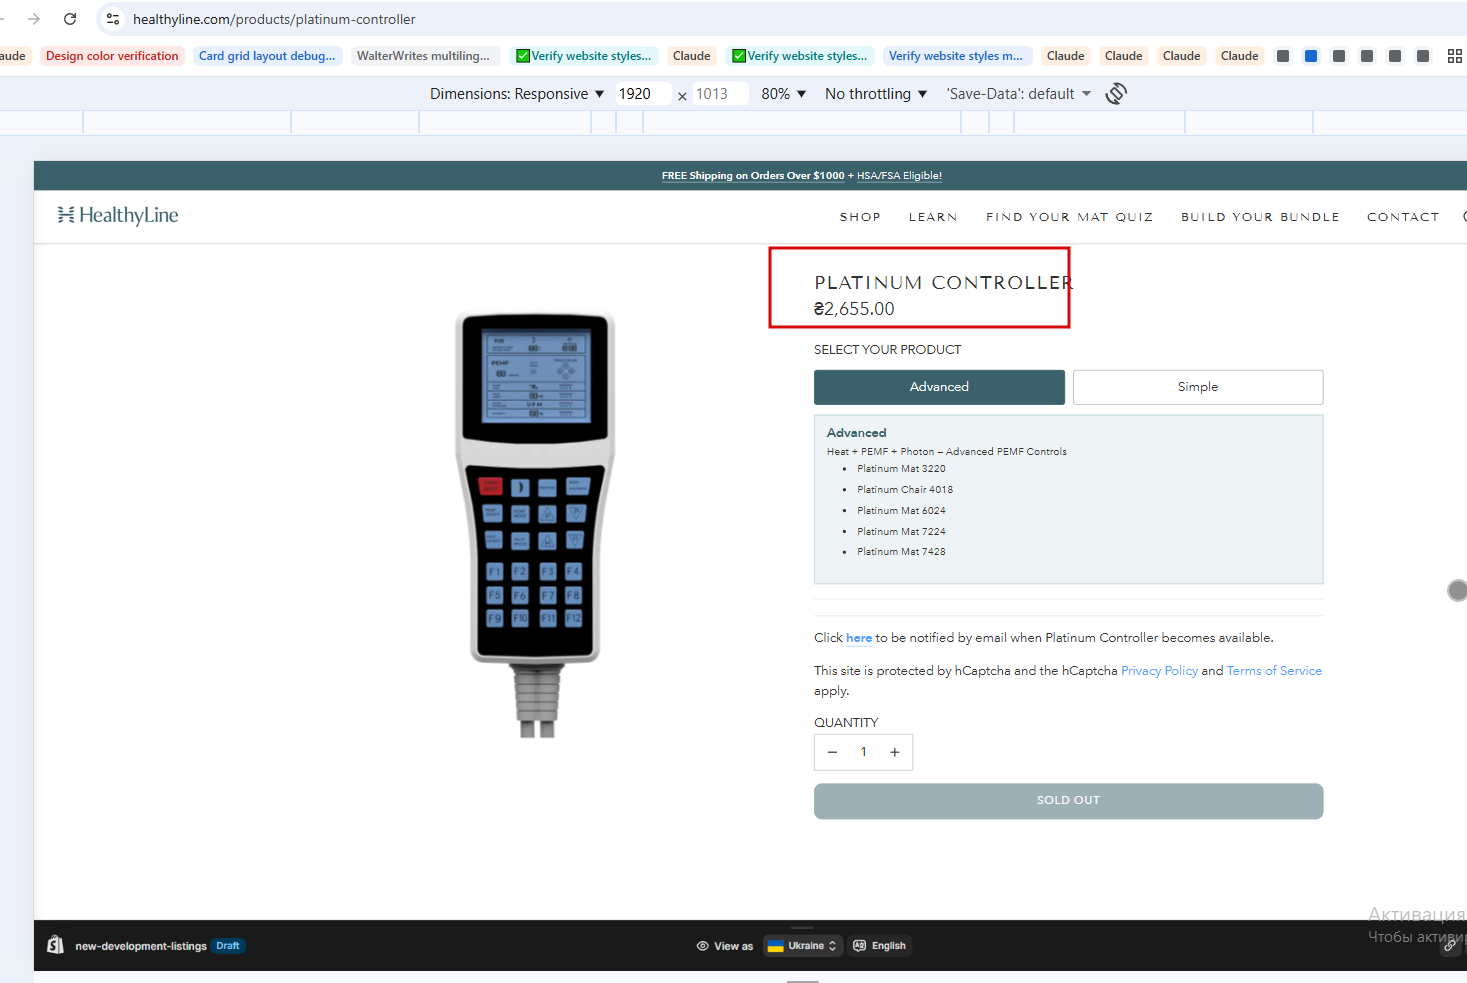Click the SELECT YOUR PRODUCT label

tap(888, 350)
